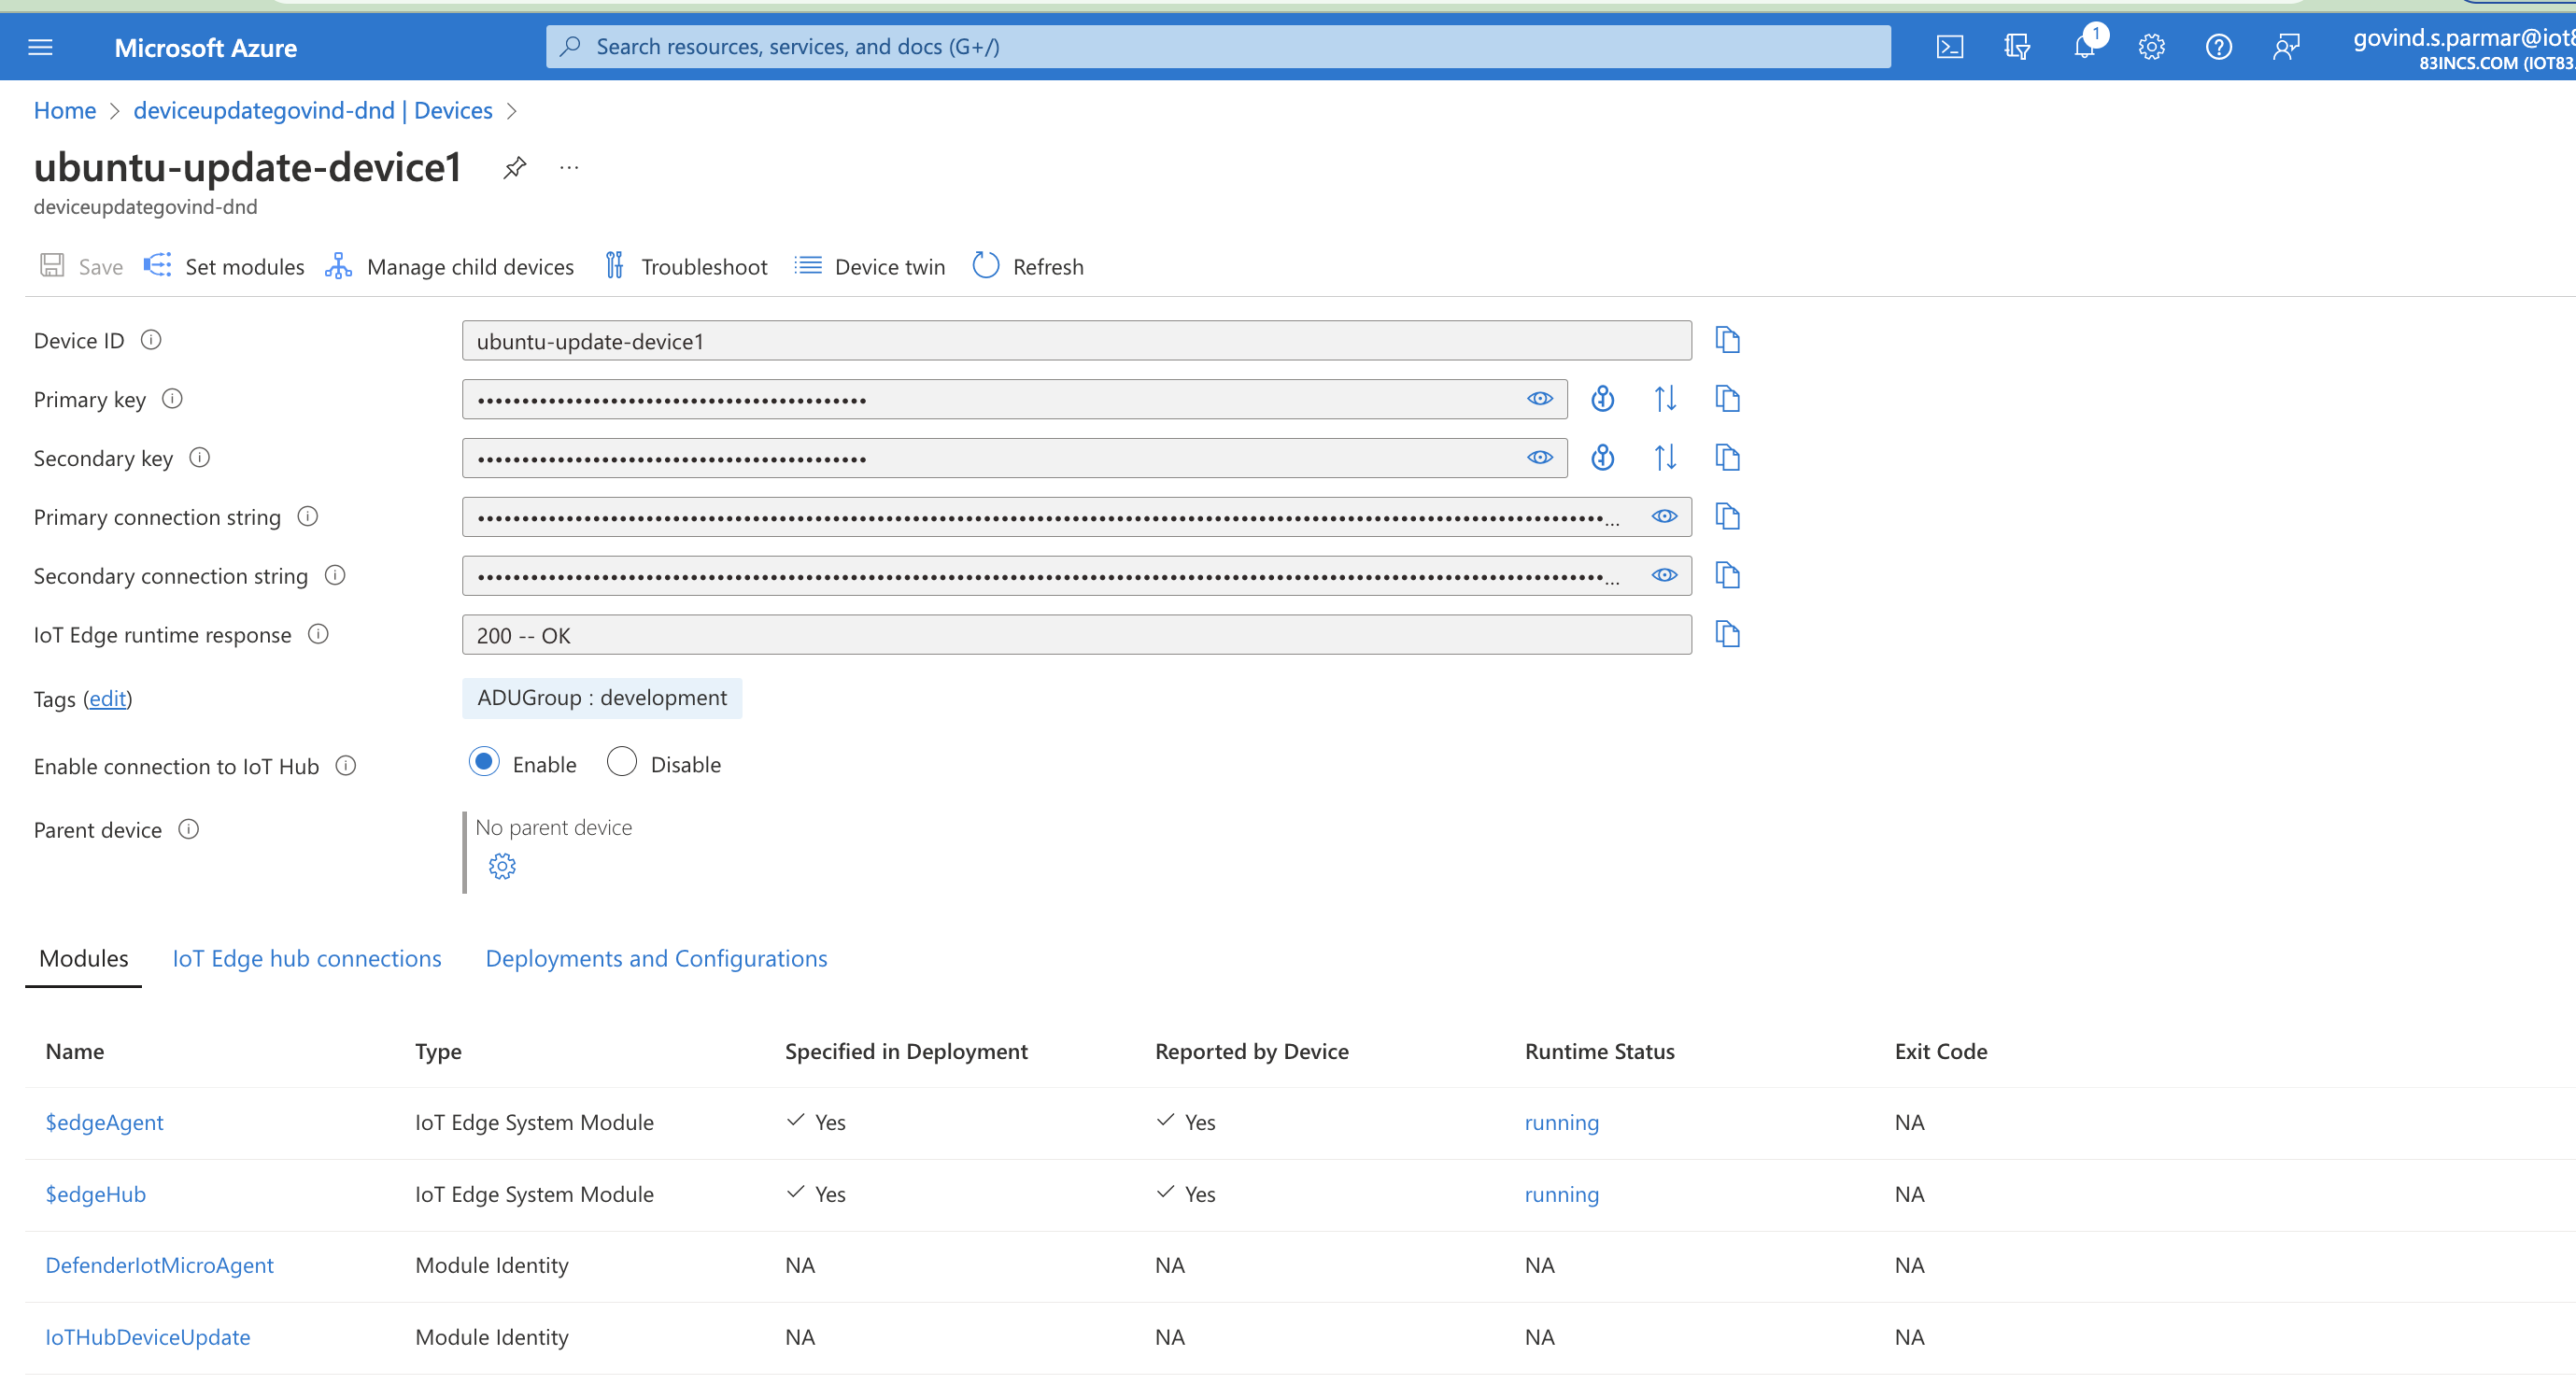Reveal the Primary connection string

1664,517
